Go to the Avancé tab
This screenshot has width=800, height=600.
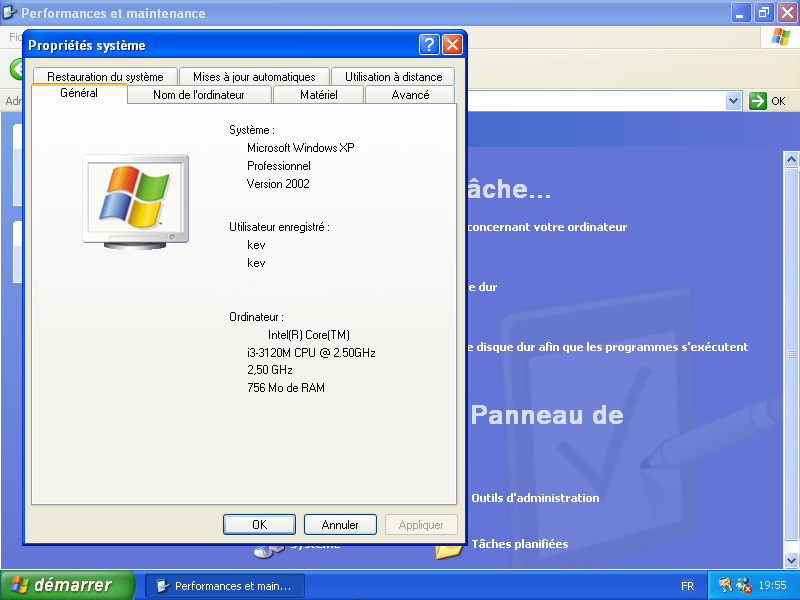410,95
